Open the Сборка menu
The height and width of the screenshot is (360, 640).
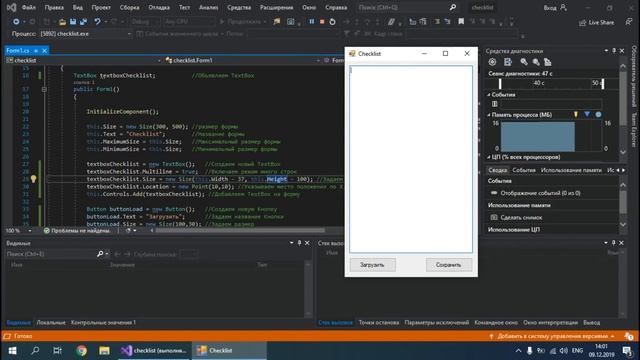pos(129,7)
